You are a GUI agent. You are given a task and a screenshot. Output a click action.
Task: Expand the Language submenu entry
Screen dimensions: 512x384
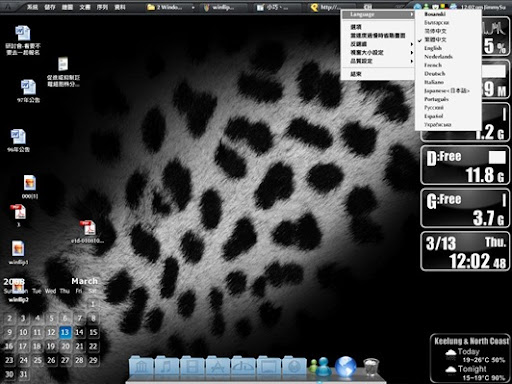click(x=377, y=14)
